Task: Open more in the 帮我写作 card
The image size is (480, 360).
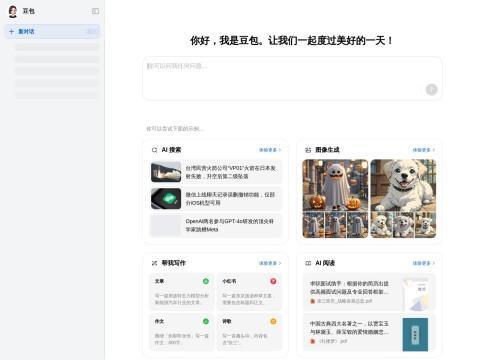Action: 270,263
